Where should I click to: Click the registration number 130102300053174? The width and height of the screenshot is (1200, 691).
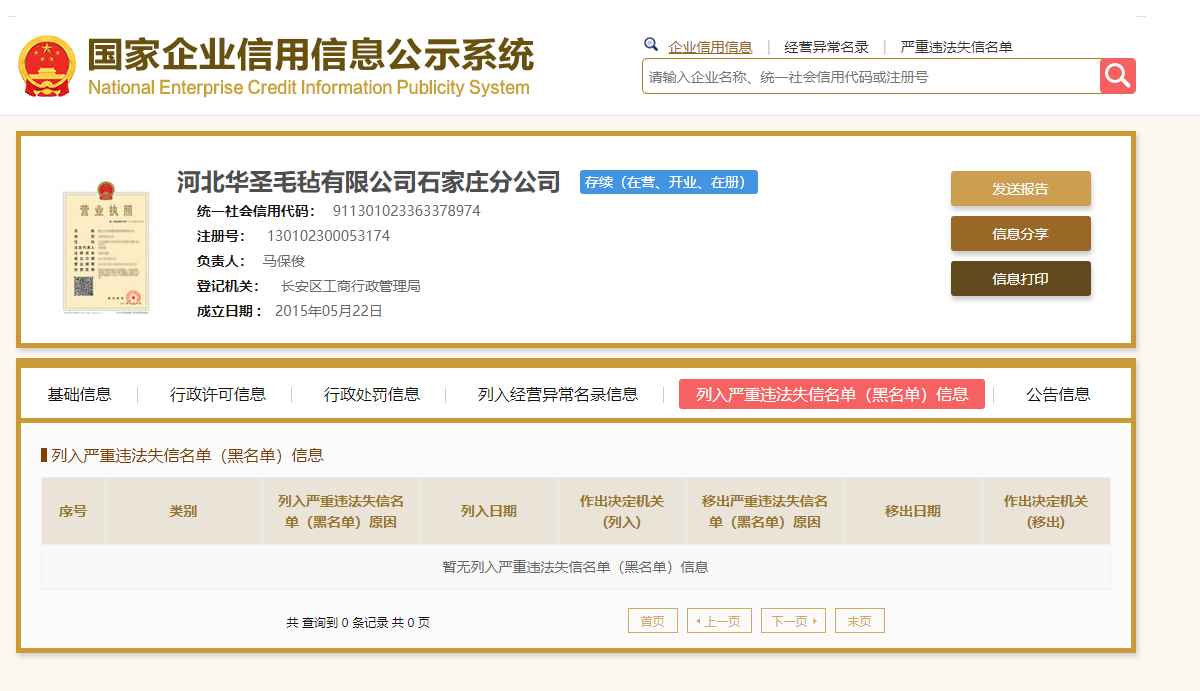(328, 236)
